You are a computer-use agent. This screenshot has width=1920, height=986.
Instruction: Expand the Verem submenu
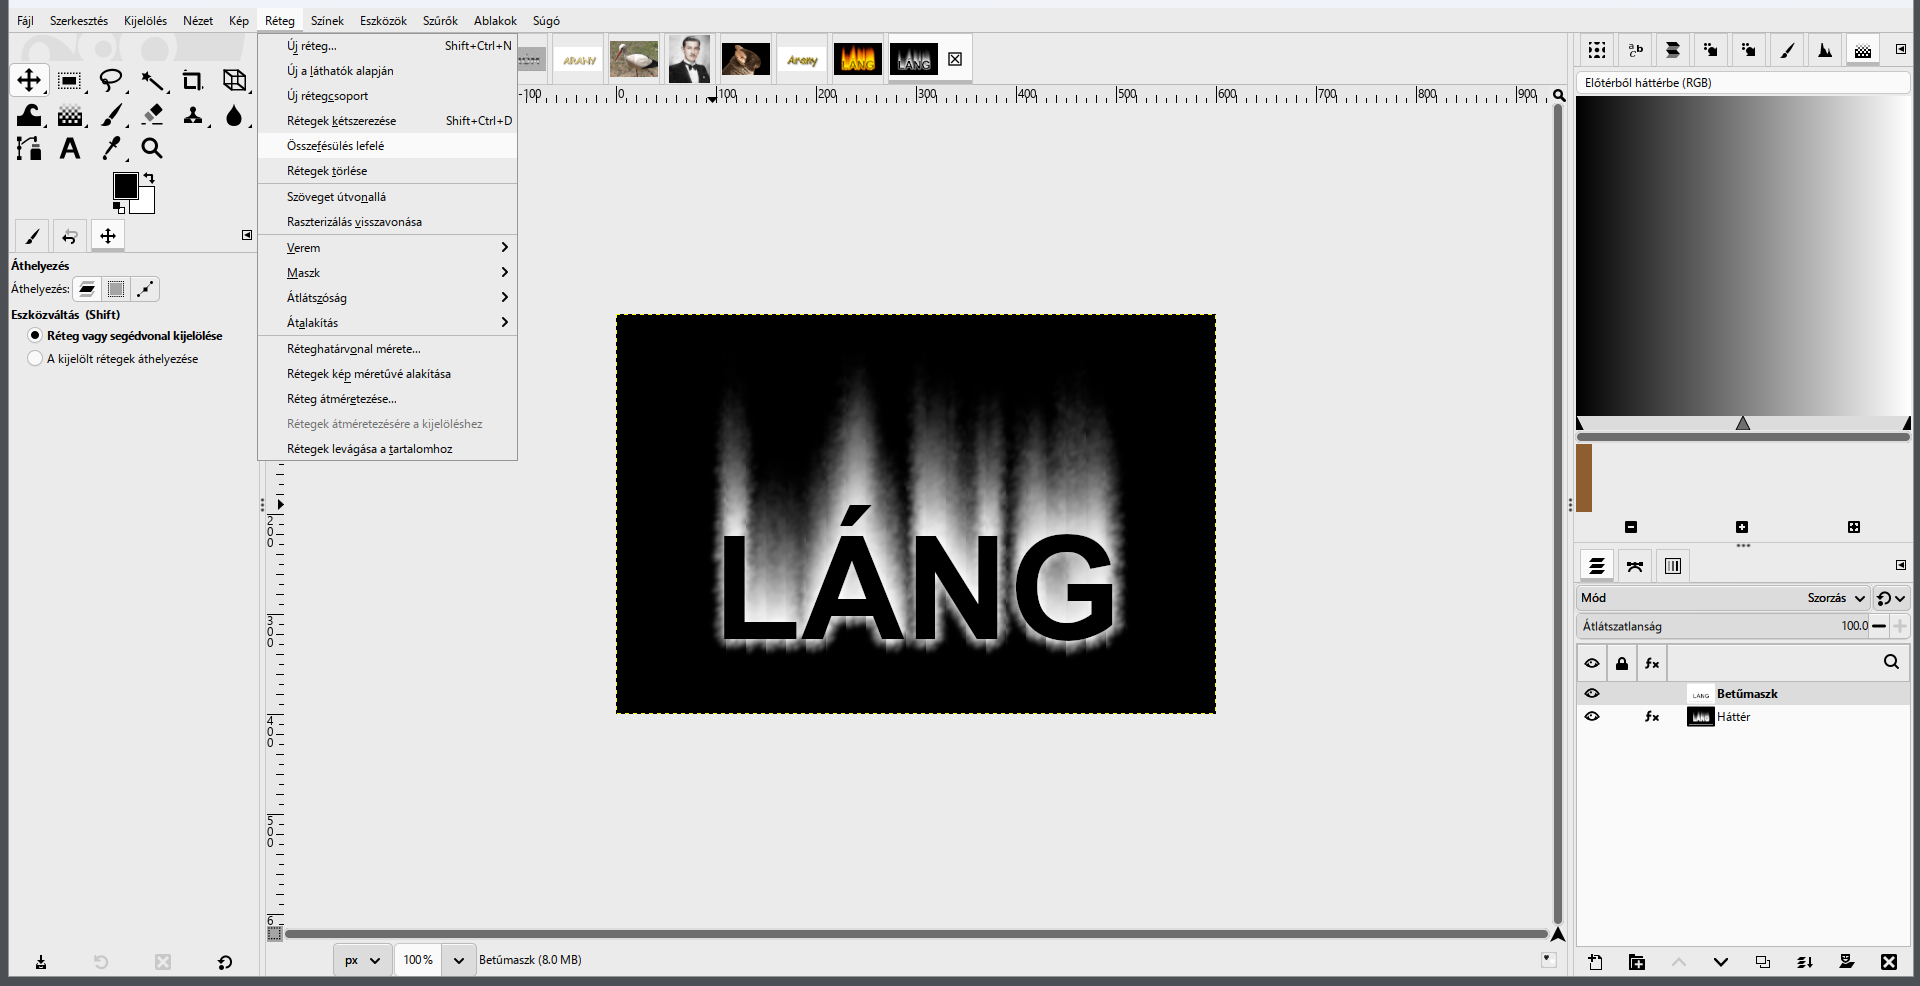387,247
